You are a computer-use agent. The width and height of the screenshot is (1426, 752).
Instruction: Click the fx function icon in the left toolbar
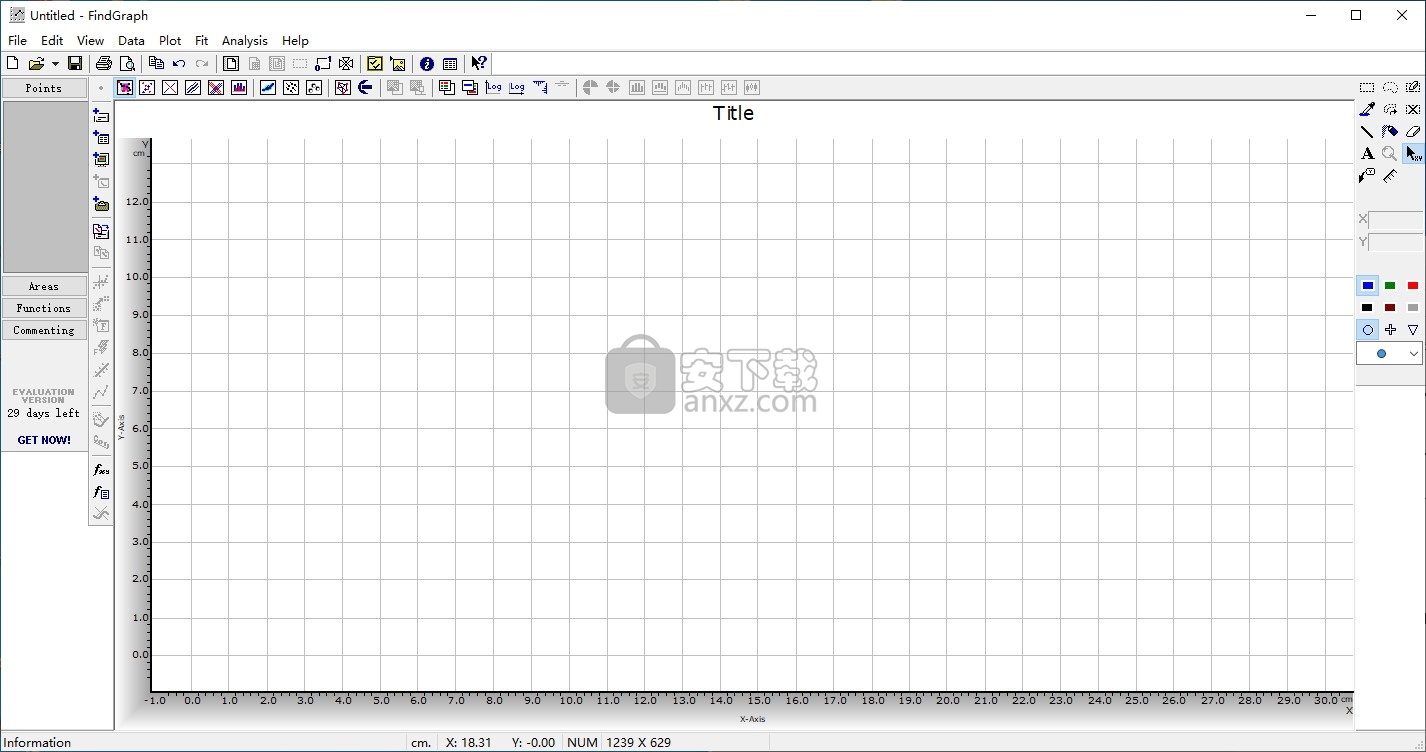point(101,469)
